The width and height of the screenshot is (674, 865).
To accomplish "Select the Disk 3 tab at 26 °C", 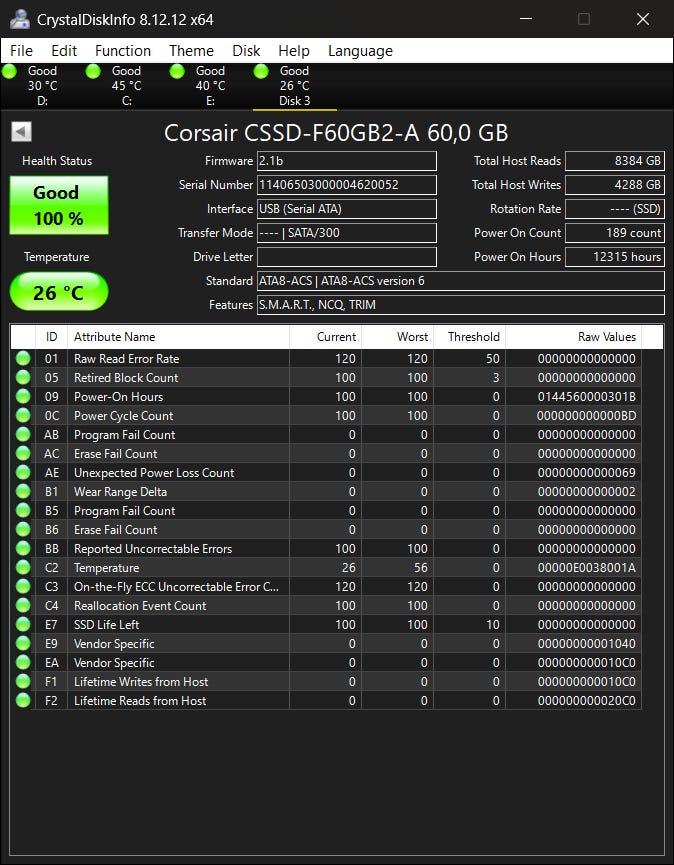I will tap(294, 86).
